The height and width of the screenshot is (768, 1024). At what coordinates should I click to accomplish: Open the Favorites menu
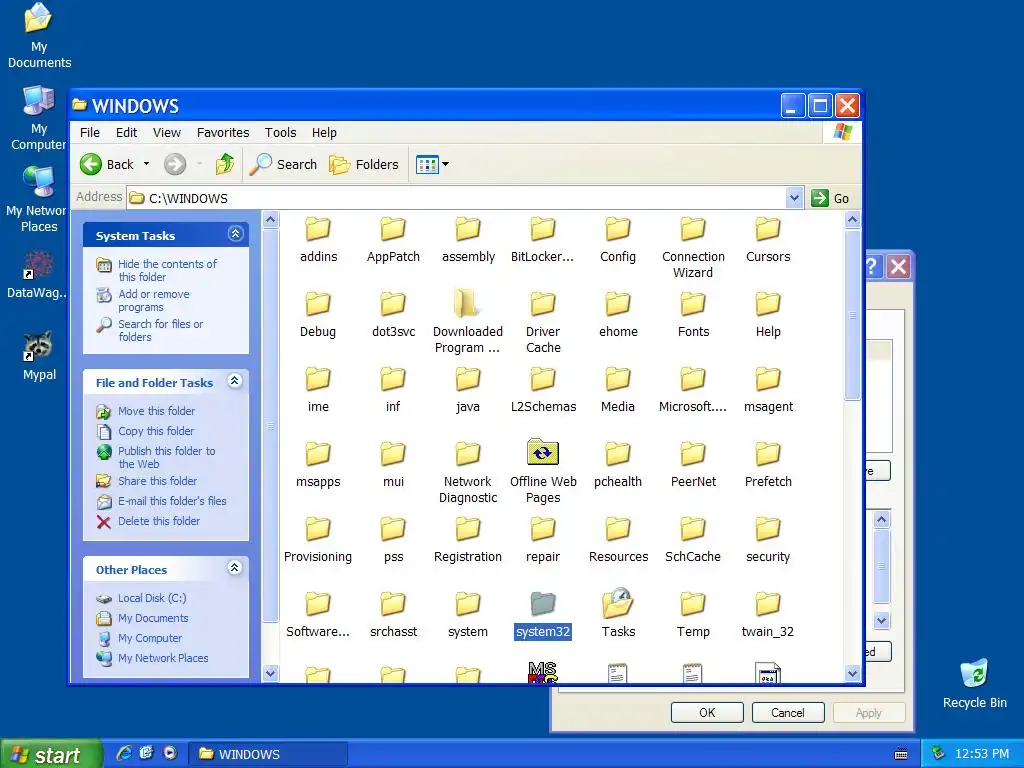223,133
